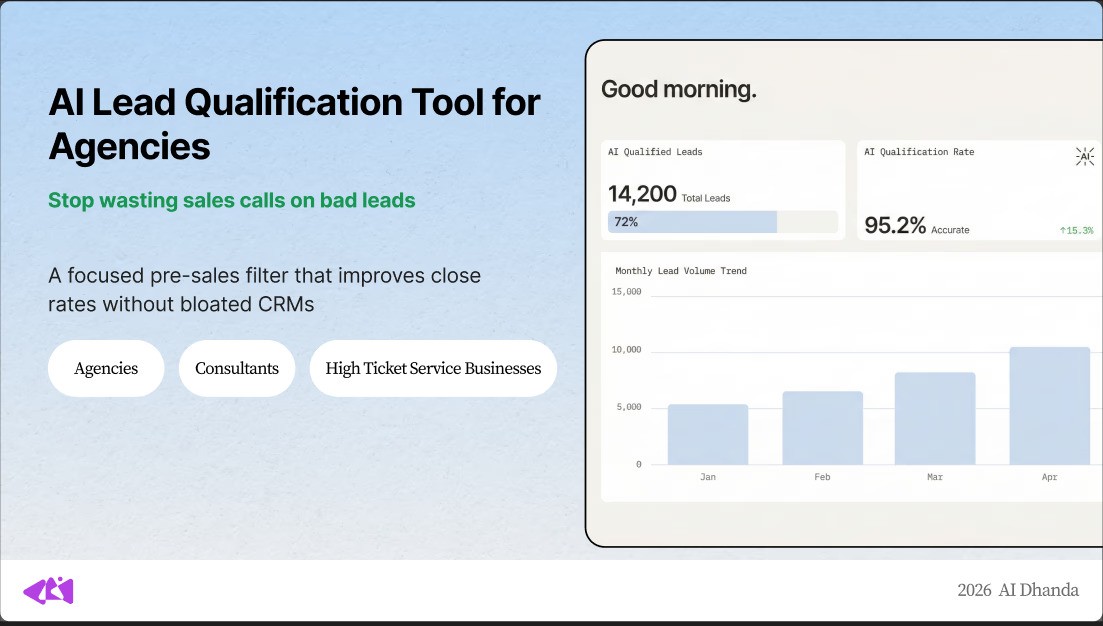Click the 'Monthly Lead Volume Trend' title
The height and width of the screenshot is (626, 1103).
pyautogui.click(x=681, y=271)
